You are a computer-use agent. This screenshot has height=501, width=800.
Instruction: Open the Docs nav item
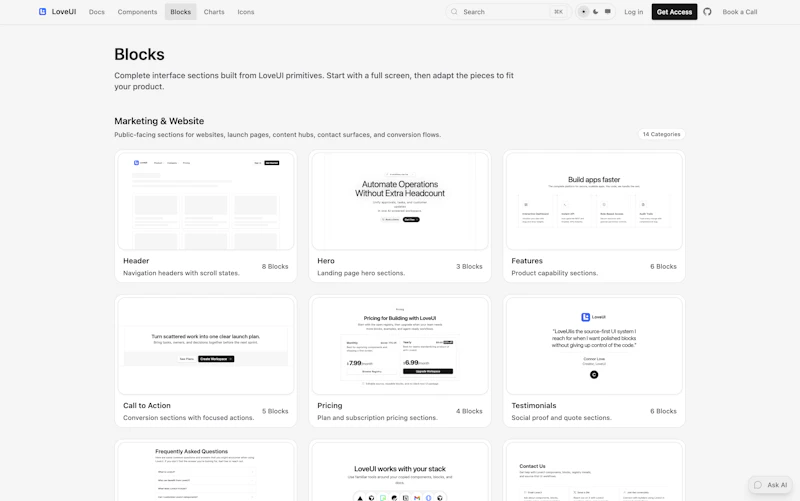[x=96, y=12]
